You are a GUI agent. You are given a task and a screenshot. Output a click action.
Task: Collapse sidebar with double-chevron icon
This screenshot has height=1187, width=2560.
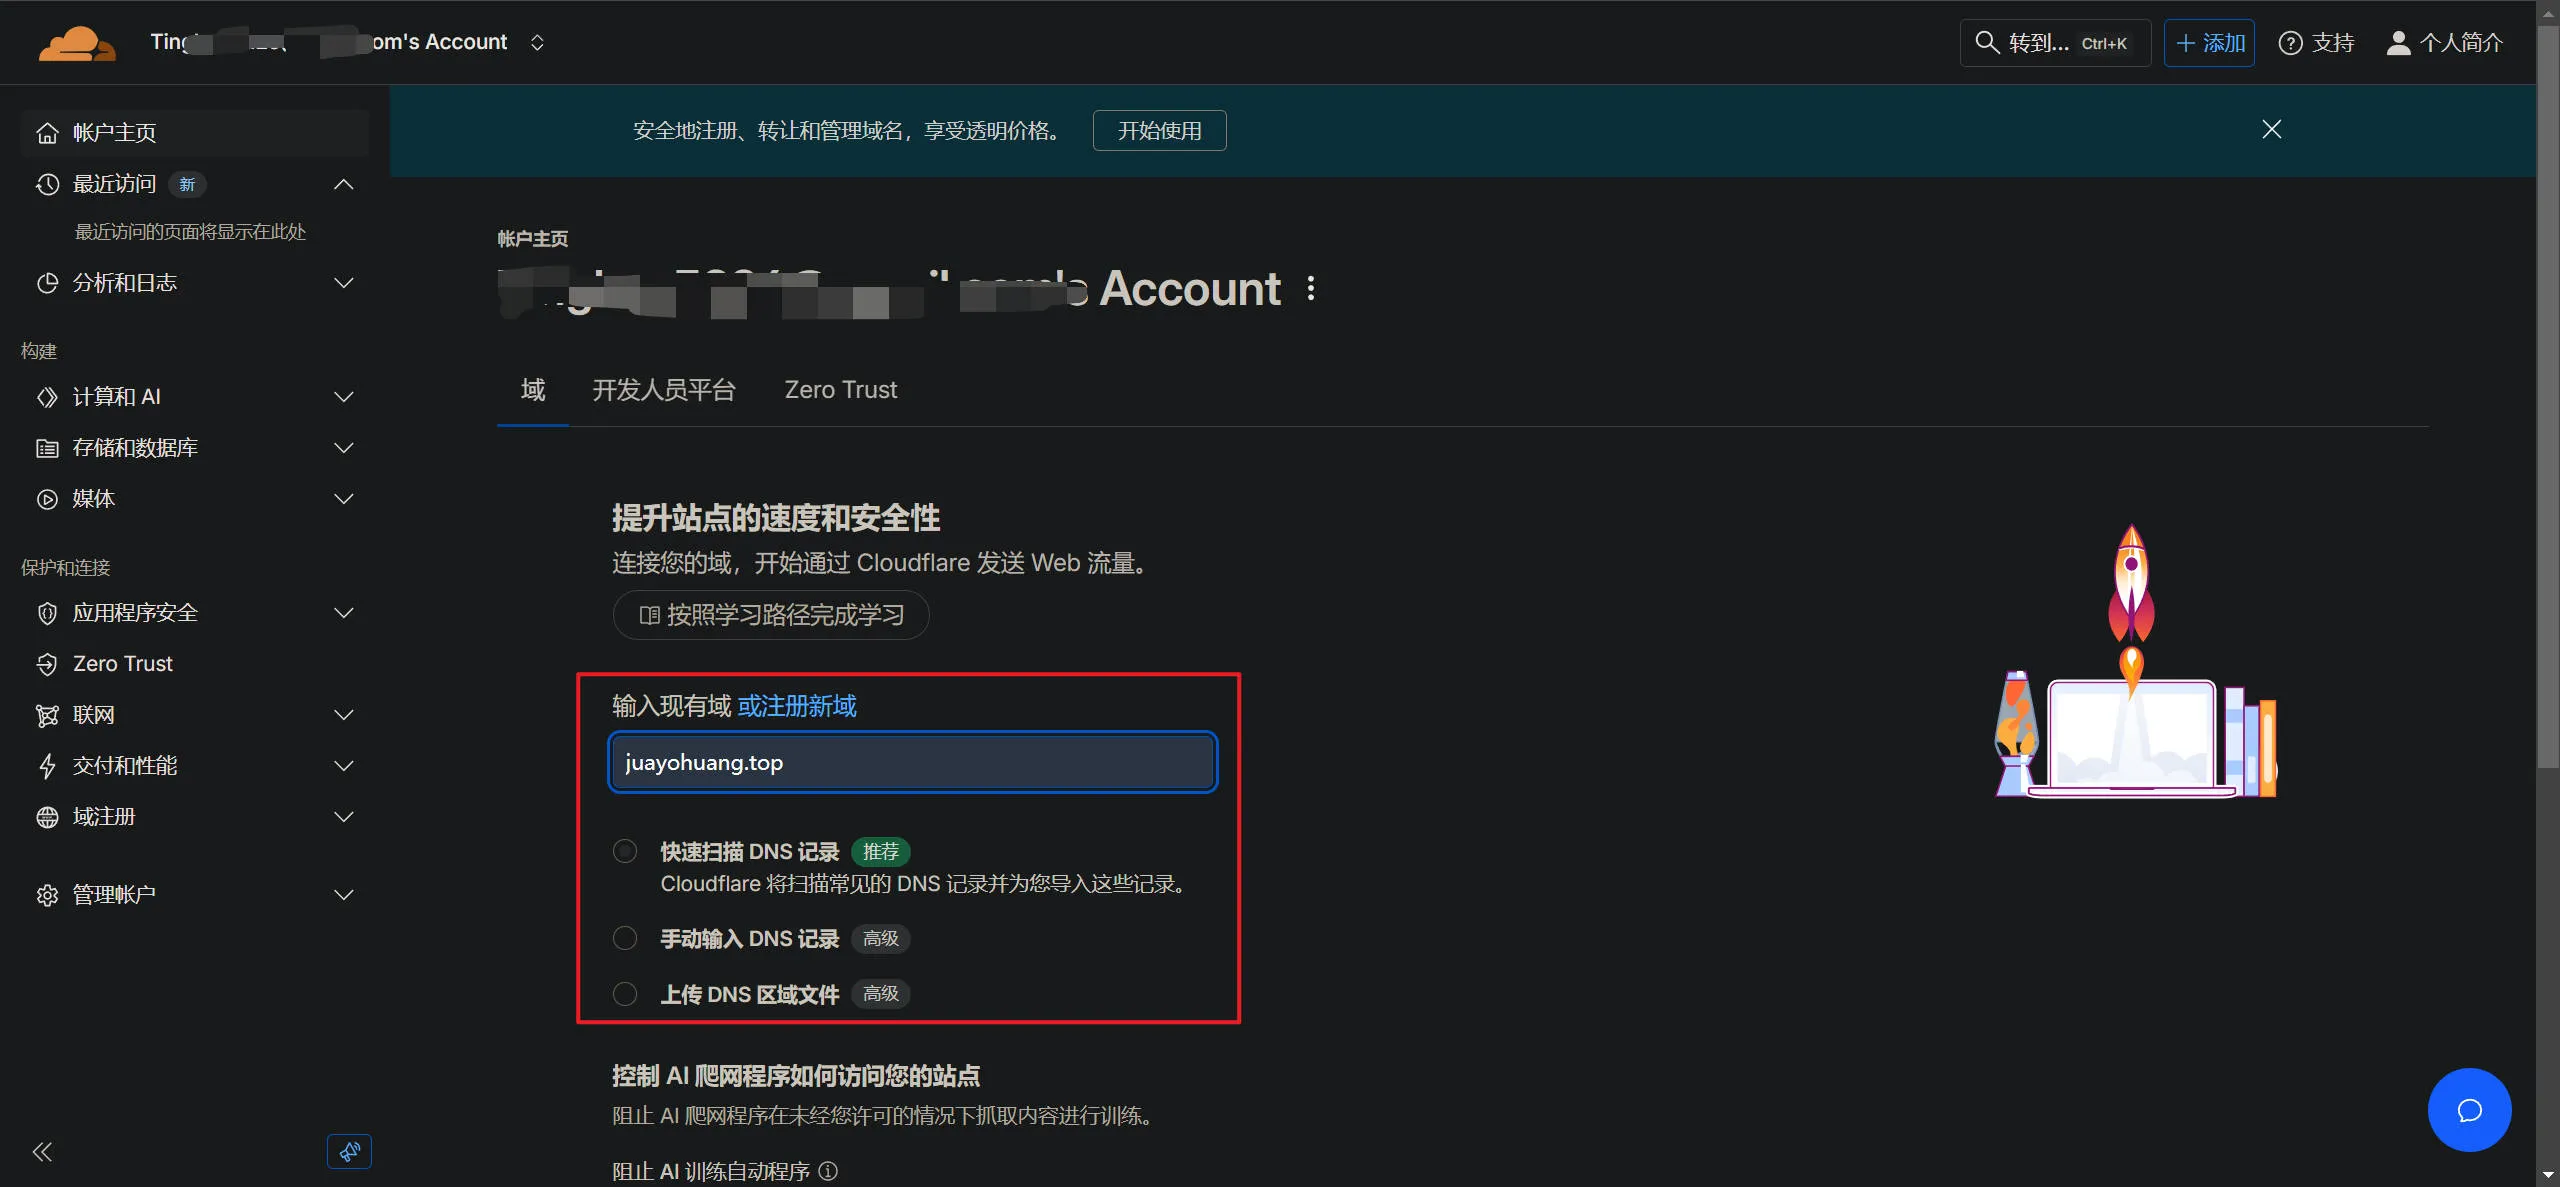coord(42,1152)
